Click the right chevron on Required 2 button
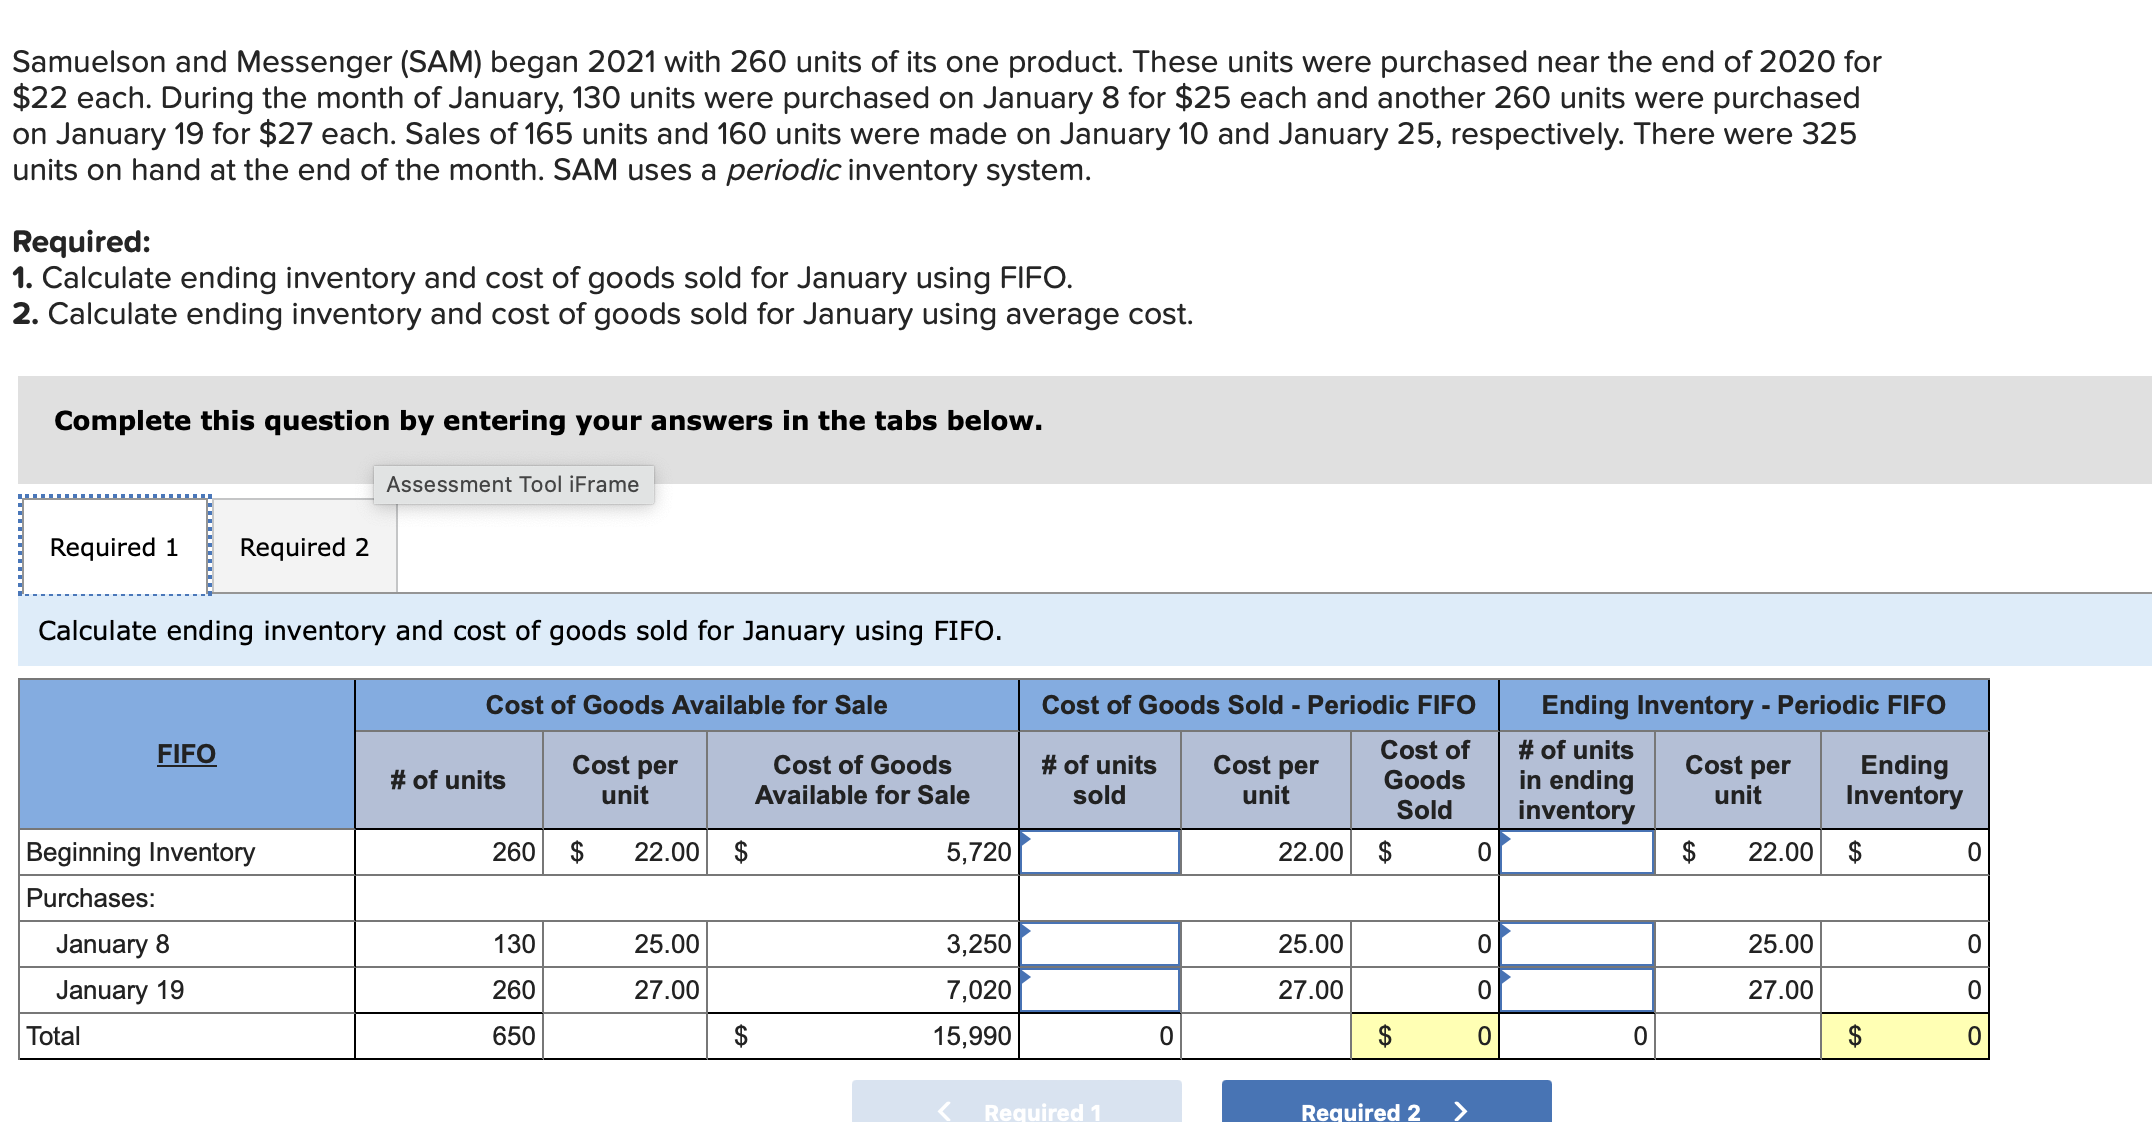2152x1122 pixels. tap(1460, 1110)
